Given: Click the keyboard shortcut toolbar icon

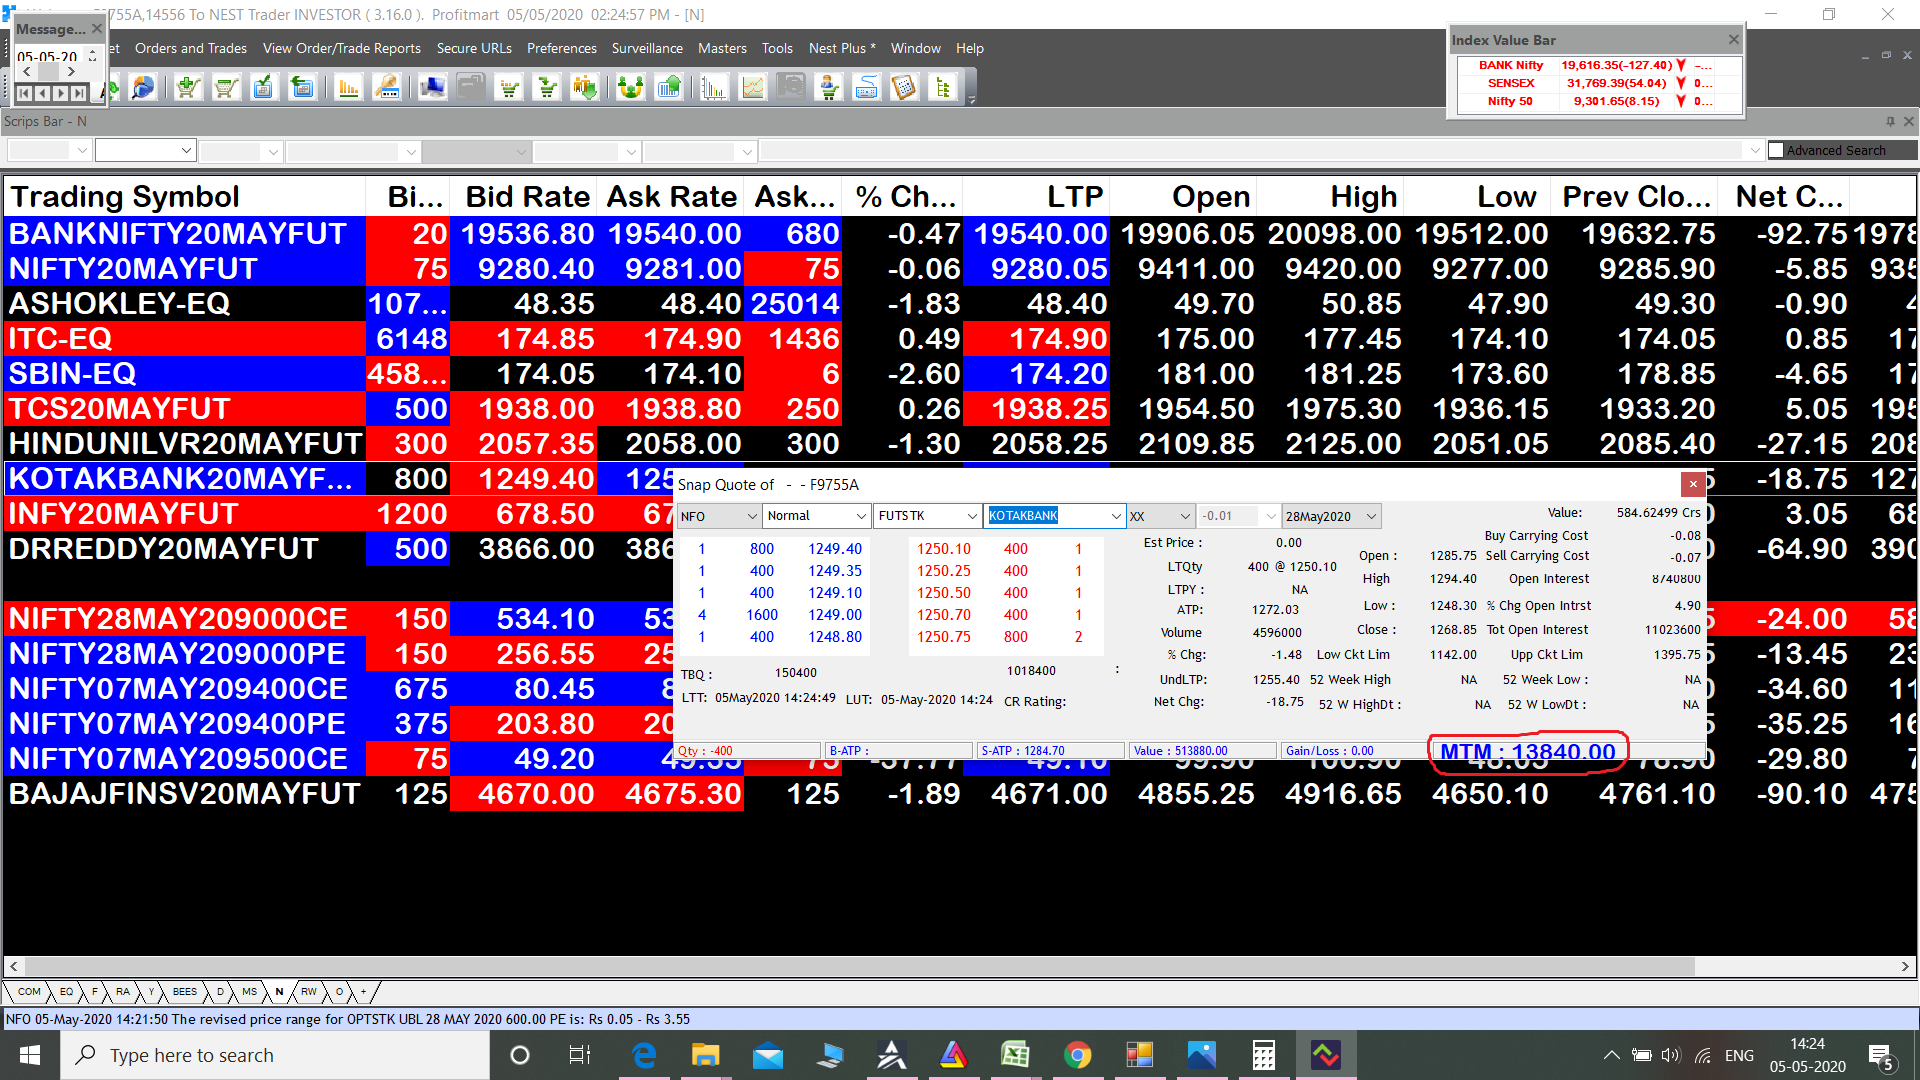Looking at the screenshot, I should (867, 88).
